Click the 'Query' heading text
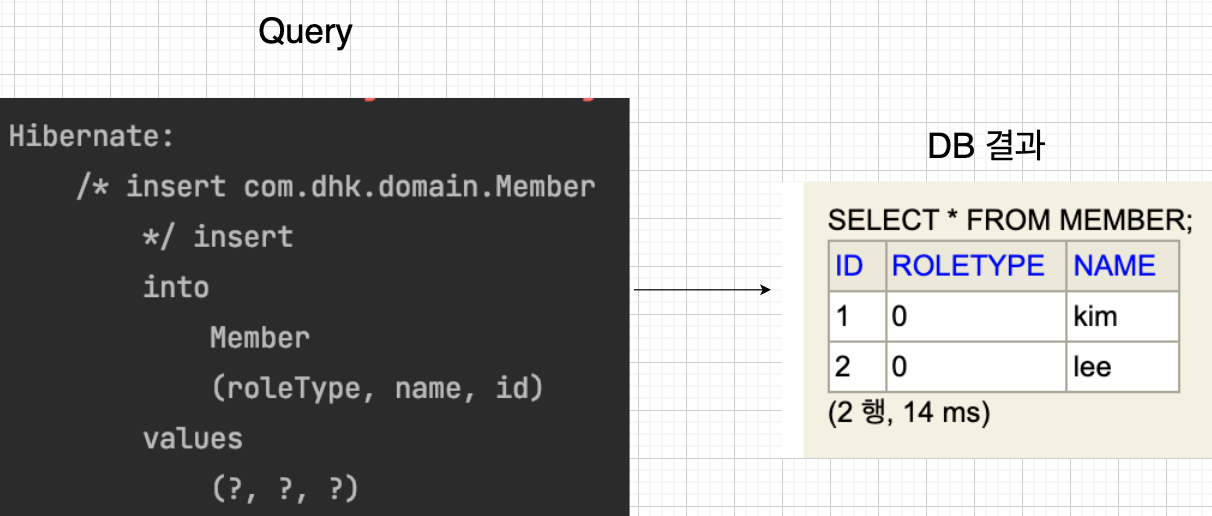Viewport: 1212px width, 516px height. click(305, 32)
